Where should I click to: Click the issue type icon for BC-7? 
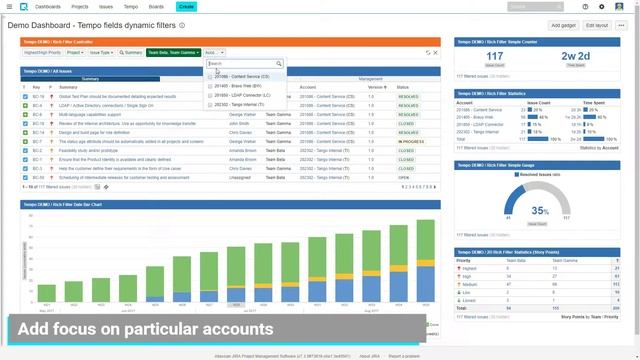(25, 142)
